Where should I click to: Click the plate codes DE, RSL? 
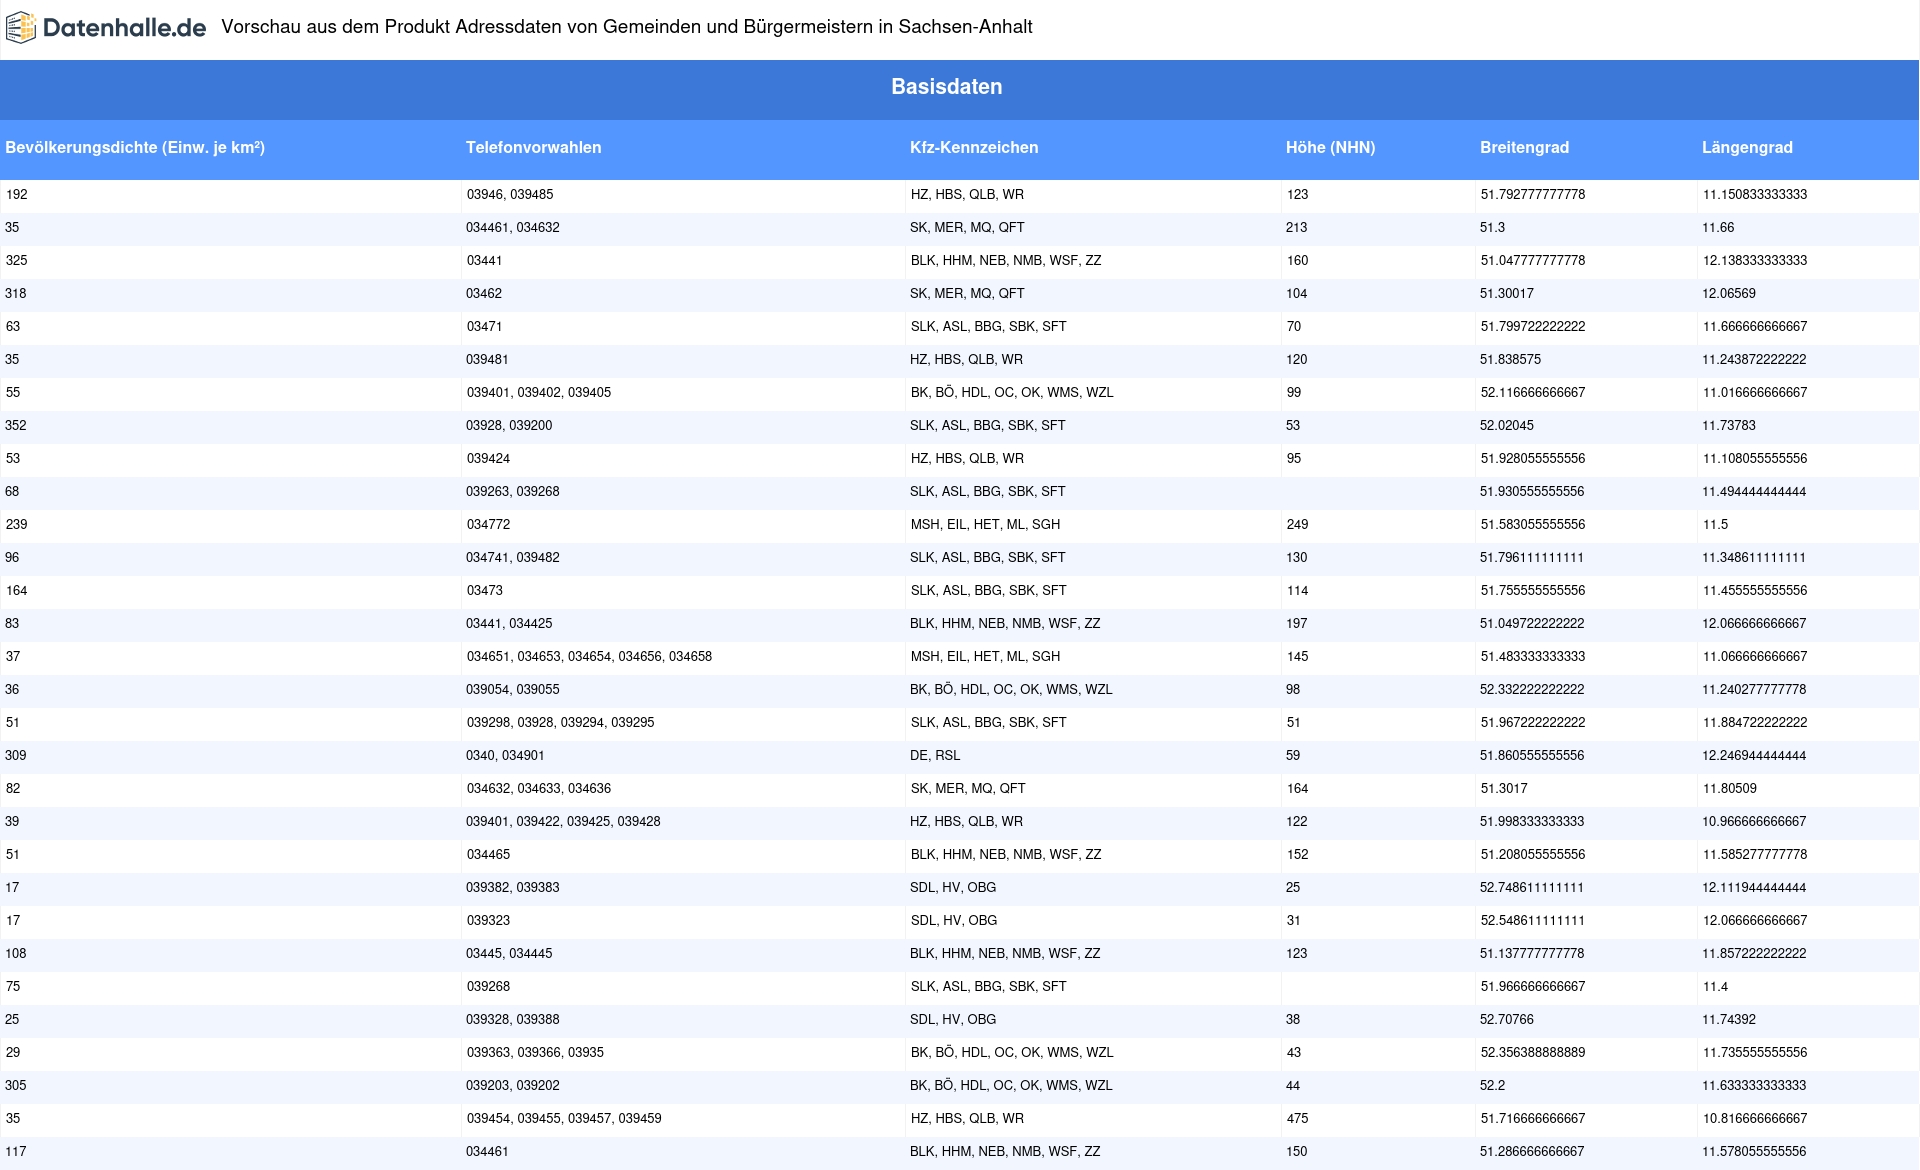coord(935,756)
